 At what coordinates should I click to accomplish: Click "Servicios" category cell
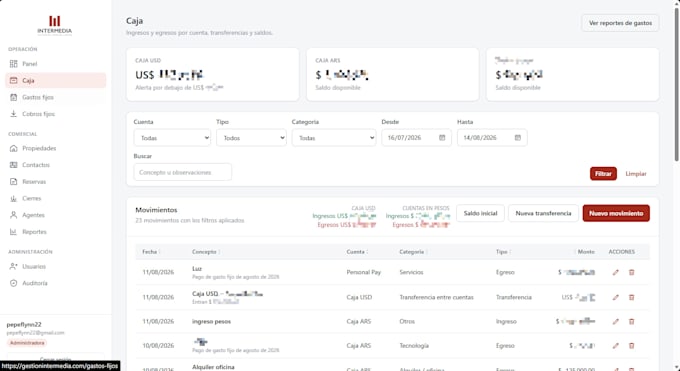pyautogui.click(x=411, y=273)
